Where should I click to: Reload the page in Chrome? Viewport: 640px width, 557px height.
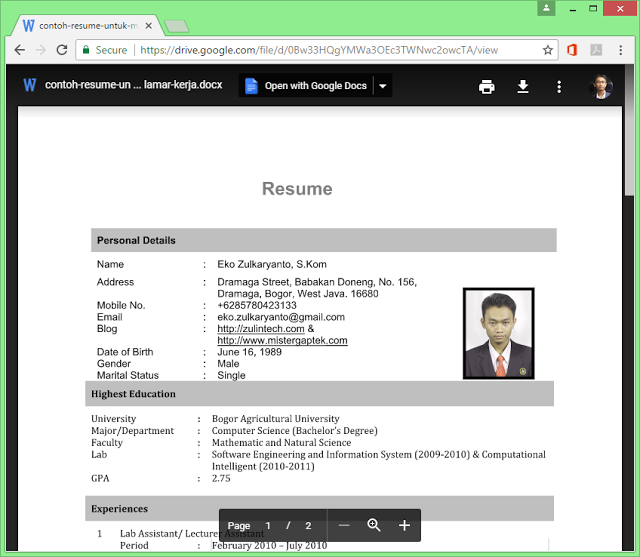coord(62,50)
